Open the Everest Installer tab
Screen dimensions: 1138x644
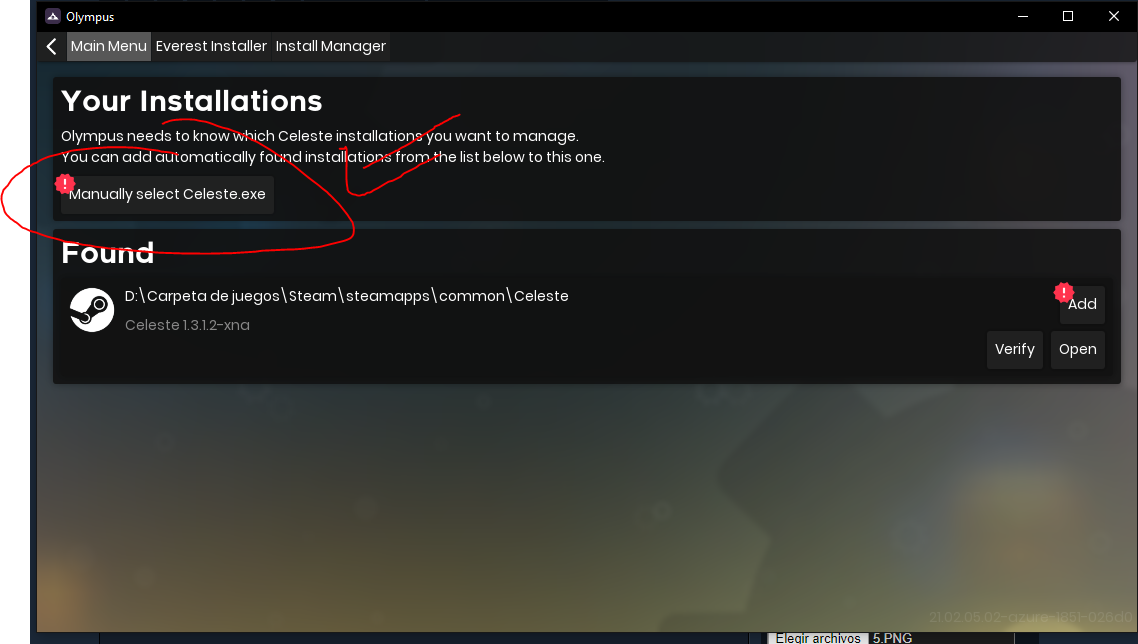[211, 46]
